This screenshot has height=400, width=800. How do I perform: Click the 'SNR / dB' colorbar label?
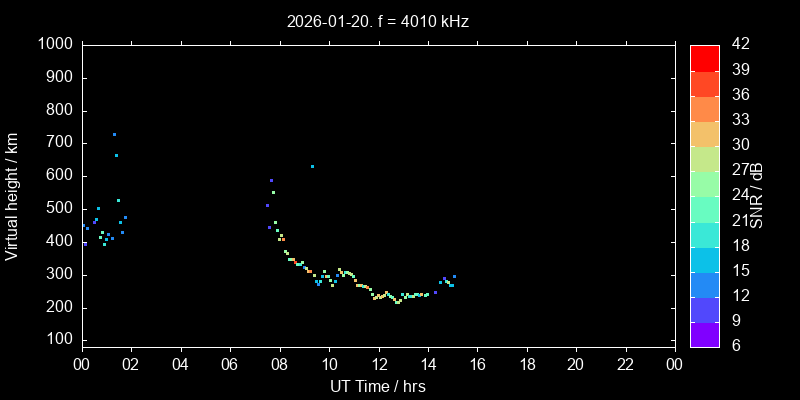pos(765,195)
